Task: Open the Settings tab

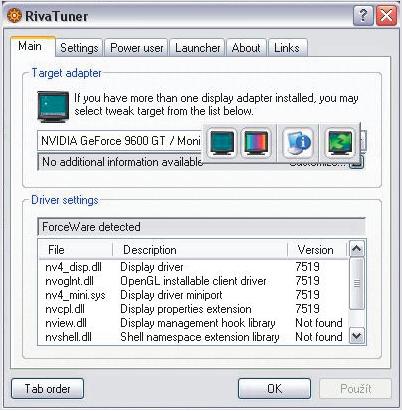Action: pos(79,48)
